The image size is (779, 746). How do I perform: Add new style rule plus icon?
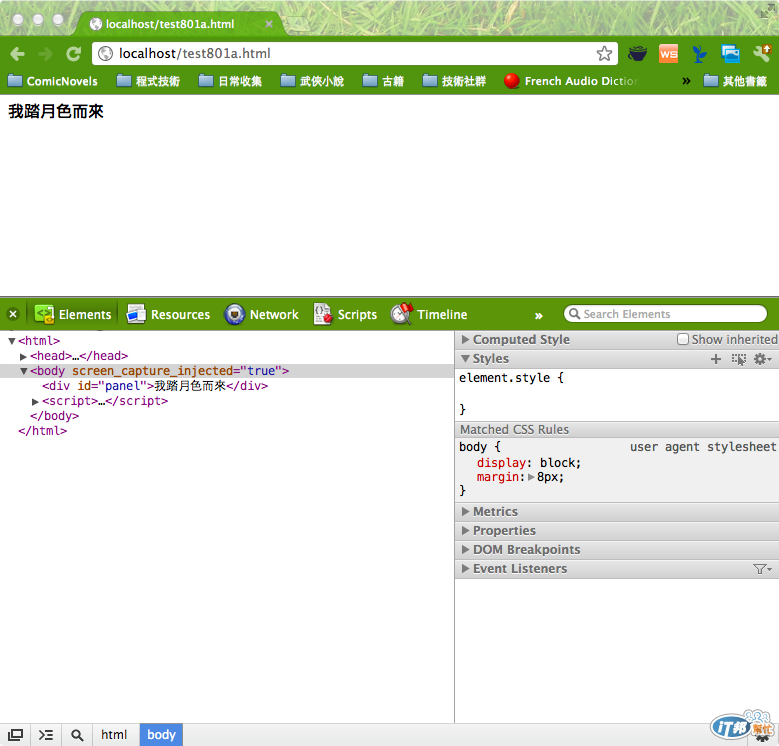[716, 359]
